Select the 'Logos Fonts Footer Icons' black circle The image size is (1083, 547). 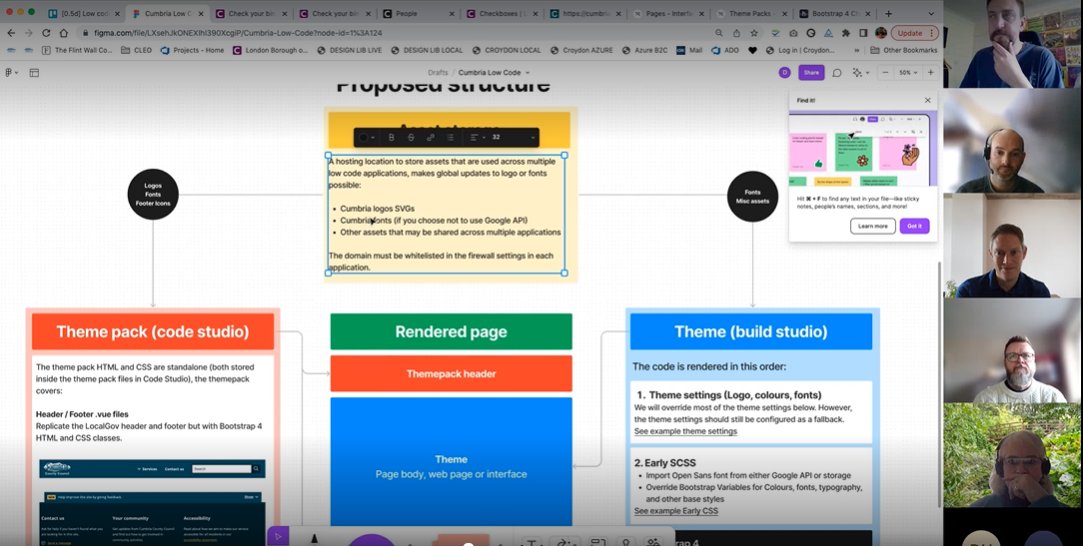pos(153,195)
